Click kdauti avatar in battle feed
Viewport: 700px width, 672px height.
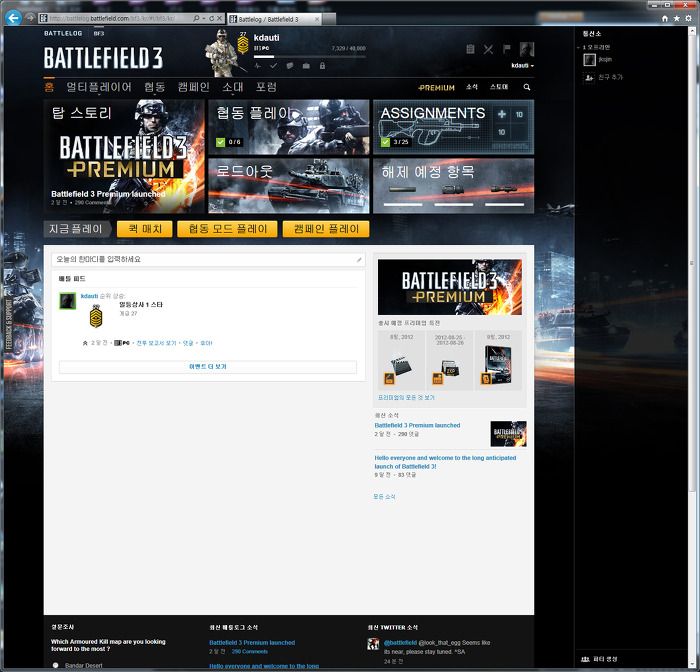pyautogui.click(x=68, y=301)
